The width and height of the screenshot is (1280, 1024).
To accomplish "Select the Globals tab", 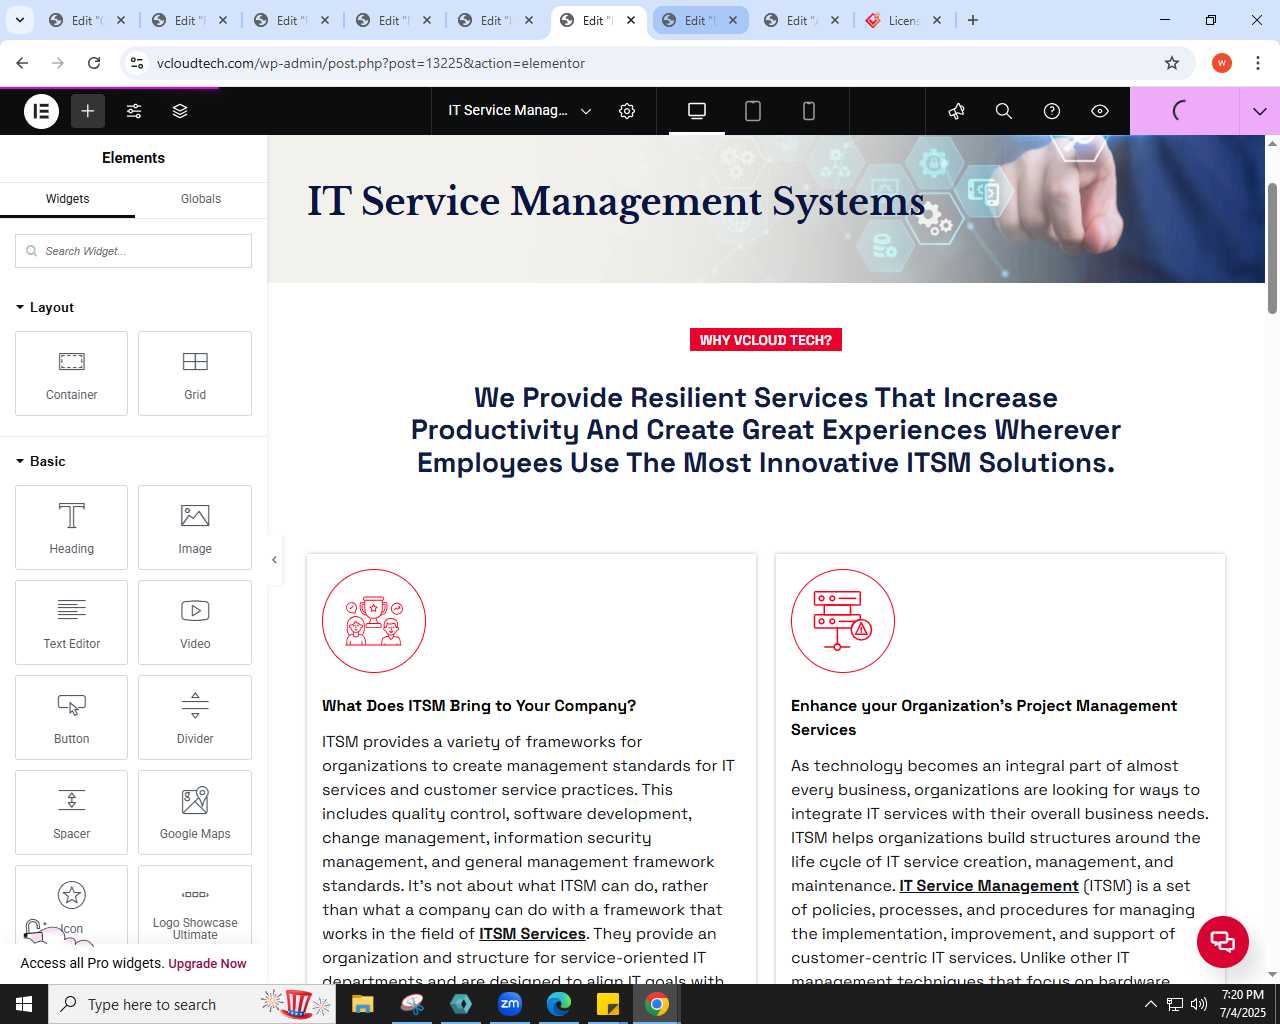I will 201,199.
